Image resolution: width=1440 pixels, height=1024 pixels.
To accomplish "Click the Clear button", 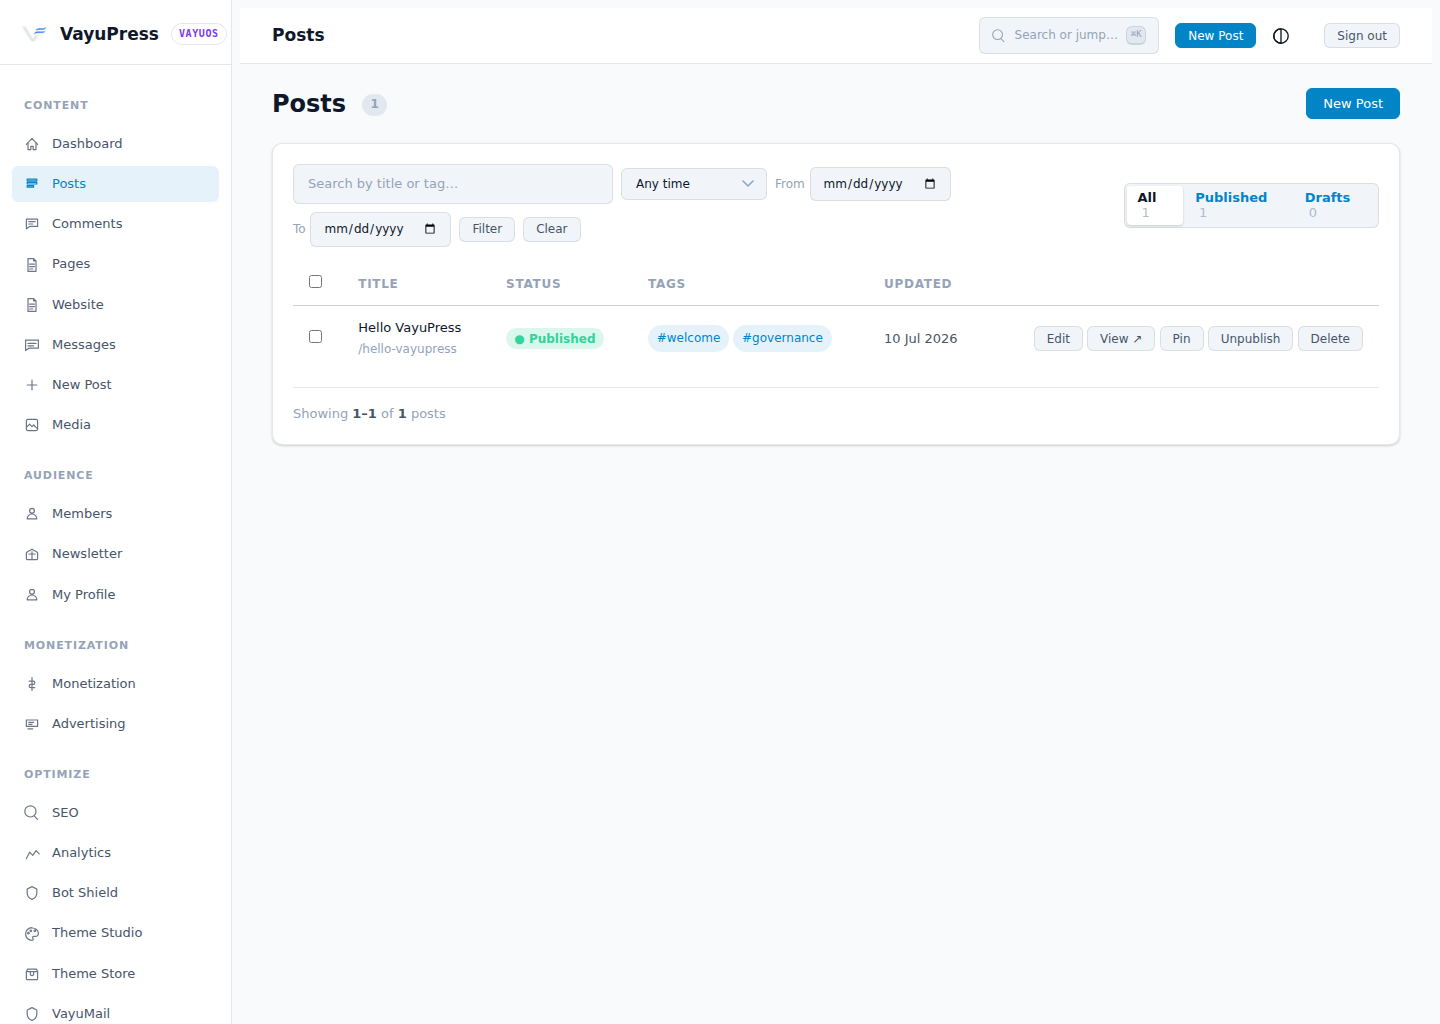I will click(552, 229).
